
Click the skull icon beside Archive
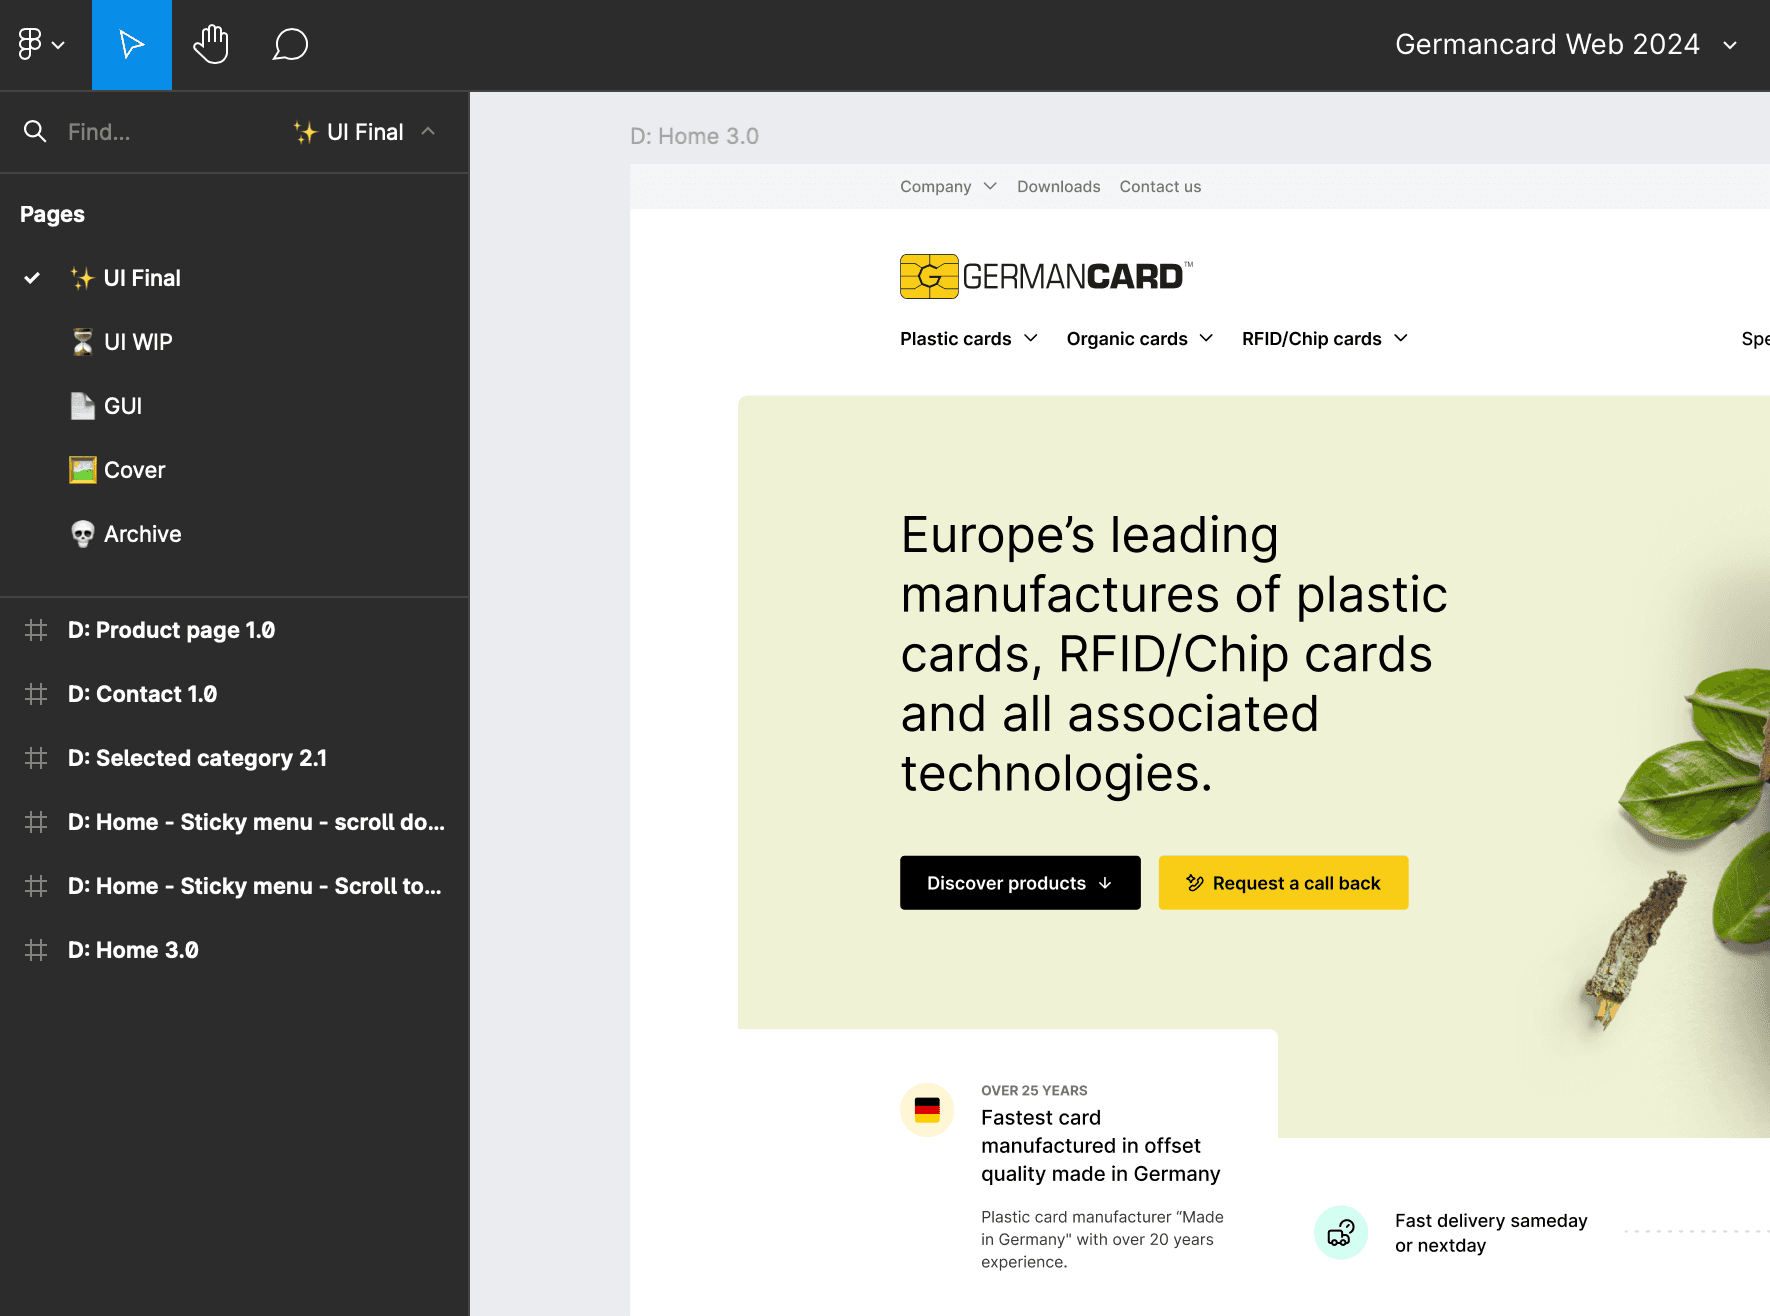tap(81, 533)
